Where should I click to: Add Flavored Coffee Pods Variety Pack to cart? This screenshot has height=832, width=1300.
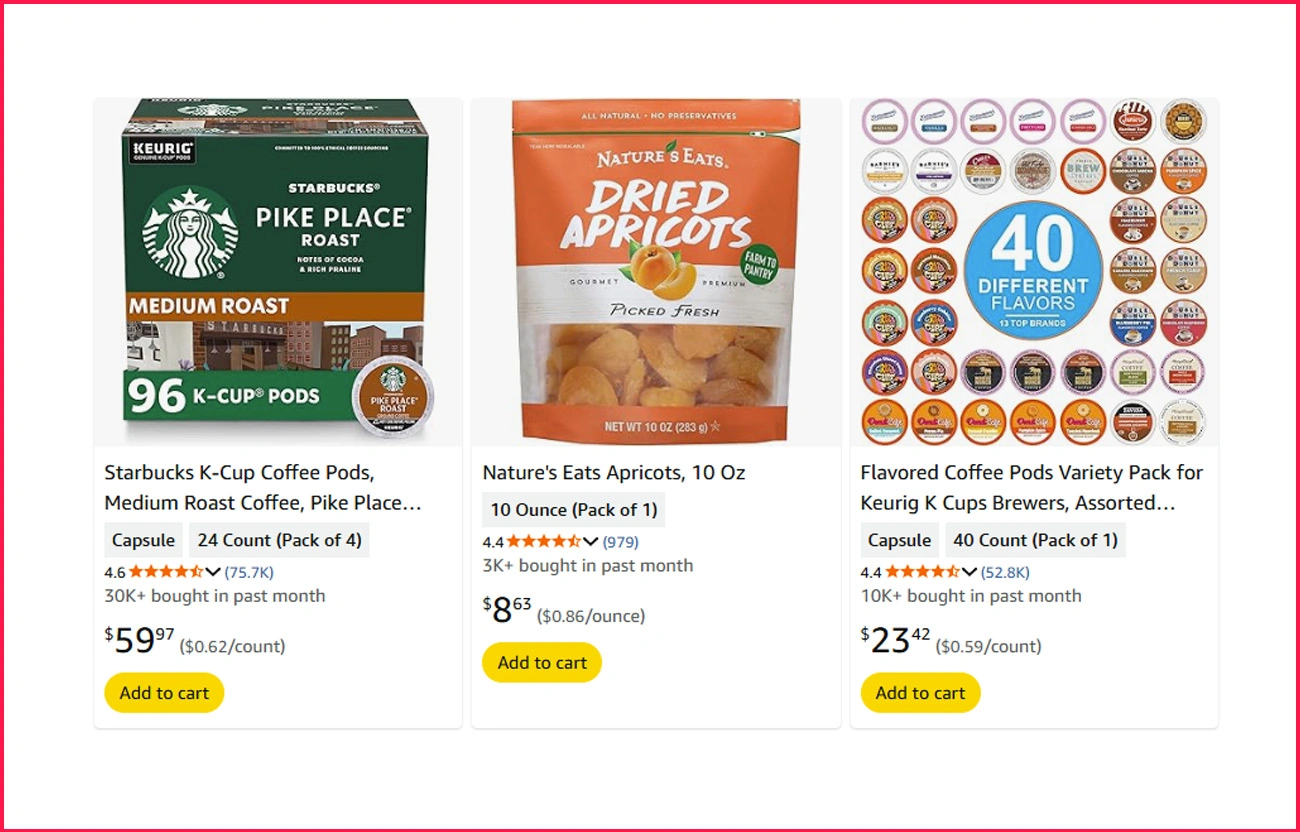(x=920, y=693)
